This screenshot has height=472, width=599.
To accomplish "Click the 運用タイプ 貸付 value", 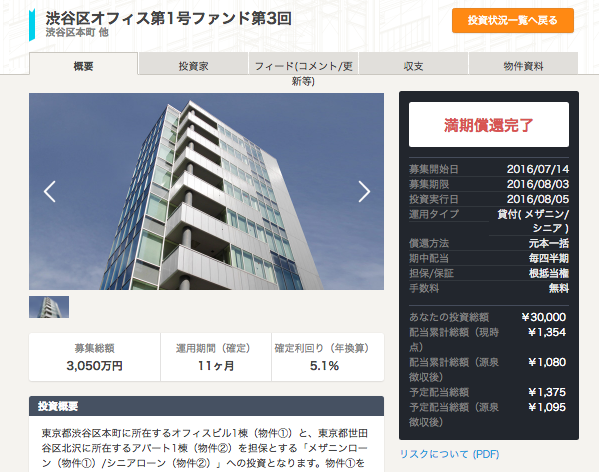I will [533, 221].
